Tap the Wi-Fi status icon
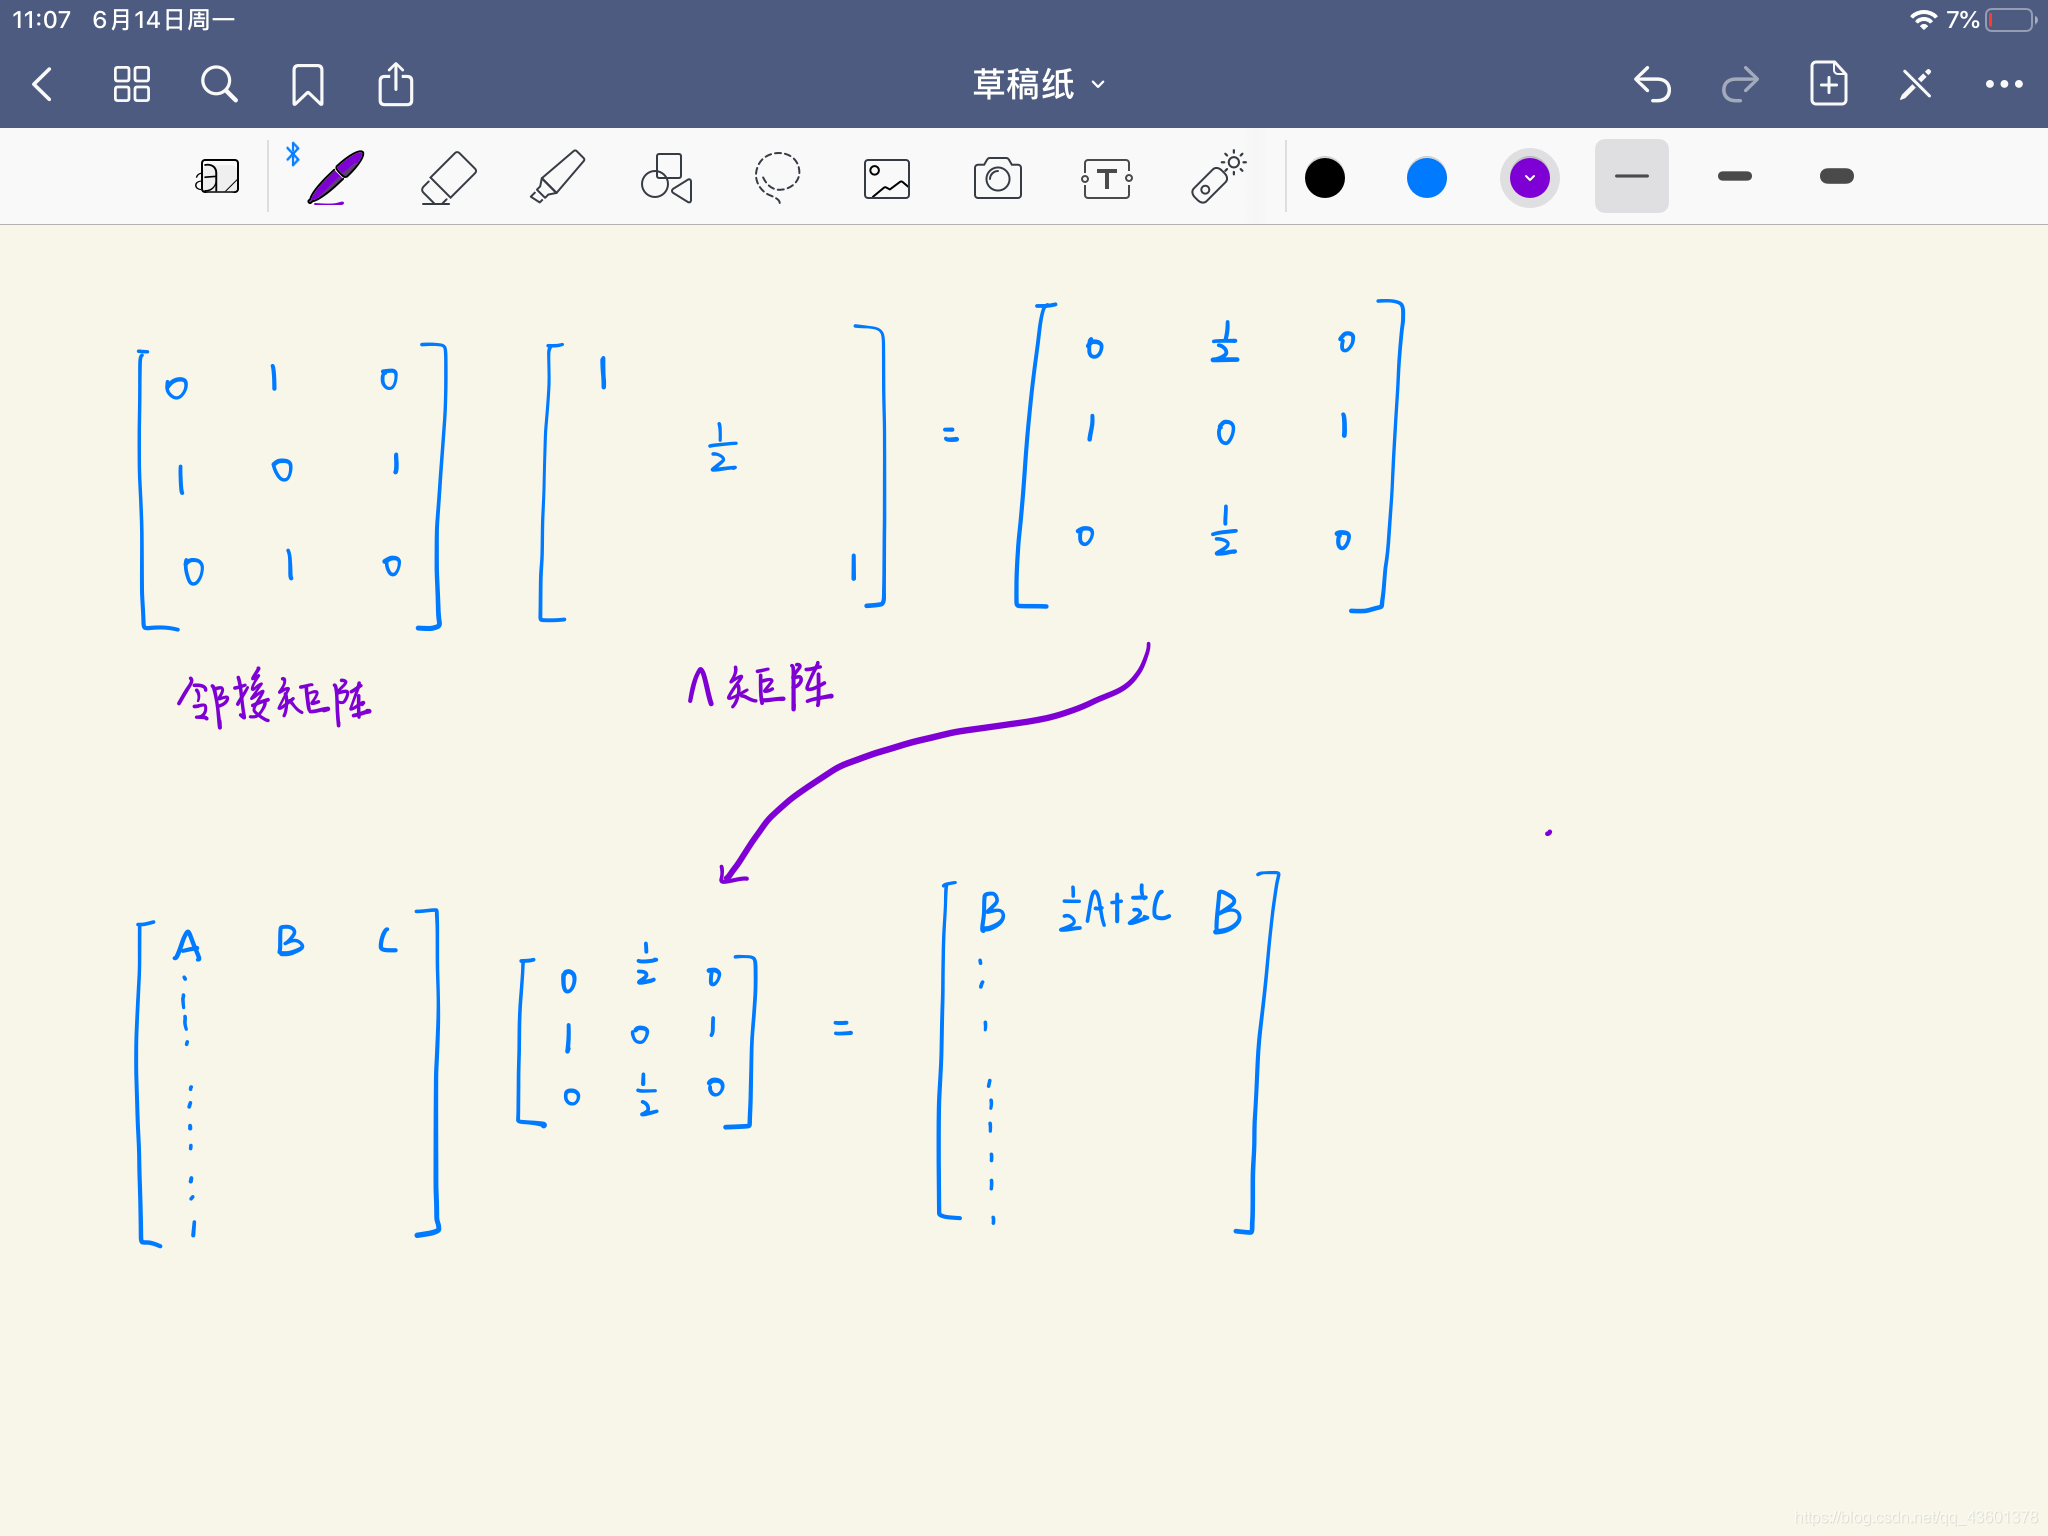This screenshot has height=1536, width=2048. pyautogui.click(x=1923, y=20)
